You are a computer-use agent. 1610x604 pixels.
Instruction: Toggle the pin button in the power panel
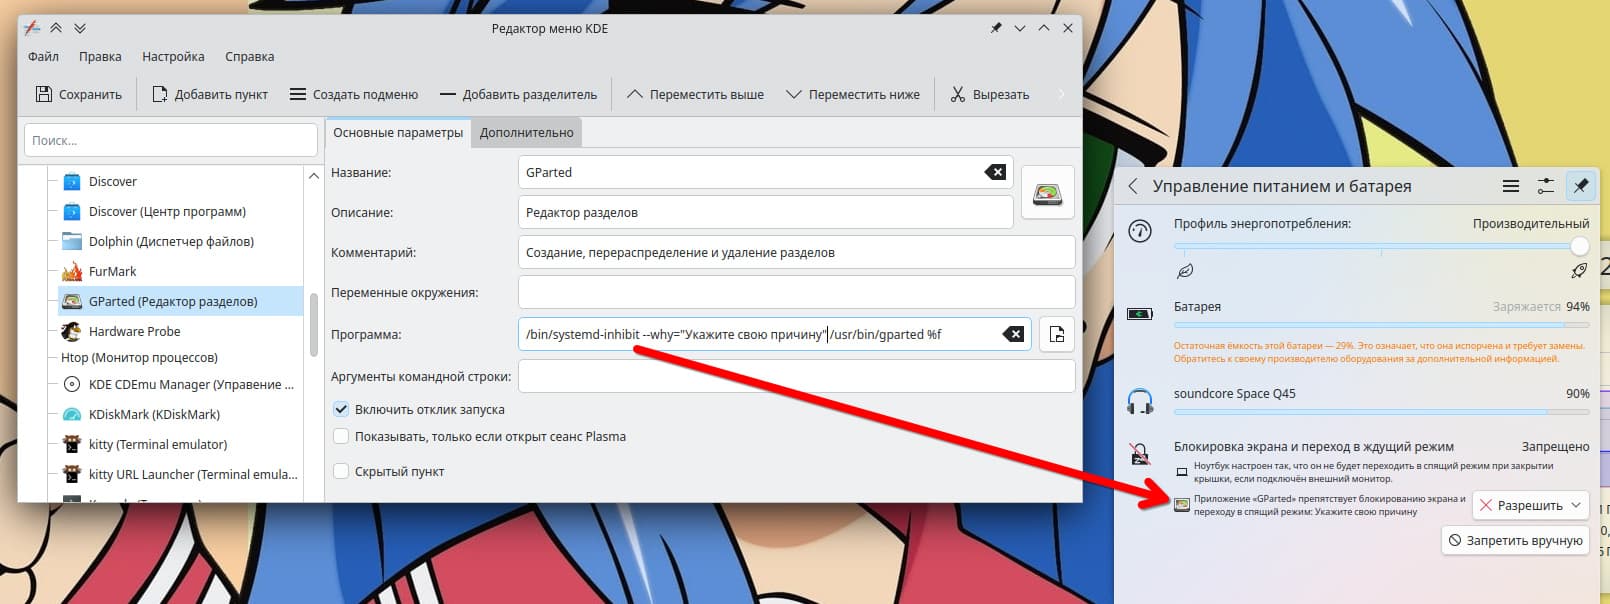(1580, 186)
